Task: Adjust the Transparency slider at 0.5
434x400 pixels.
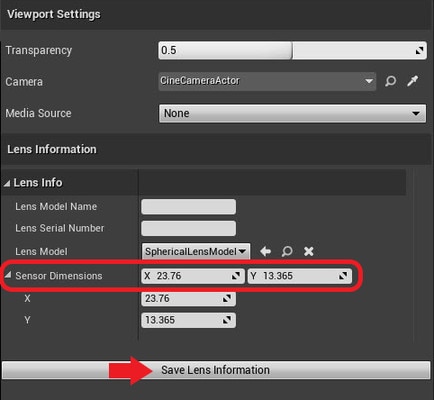Action: (x=292, y=50)
